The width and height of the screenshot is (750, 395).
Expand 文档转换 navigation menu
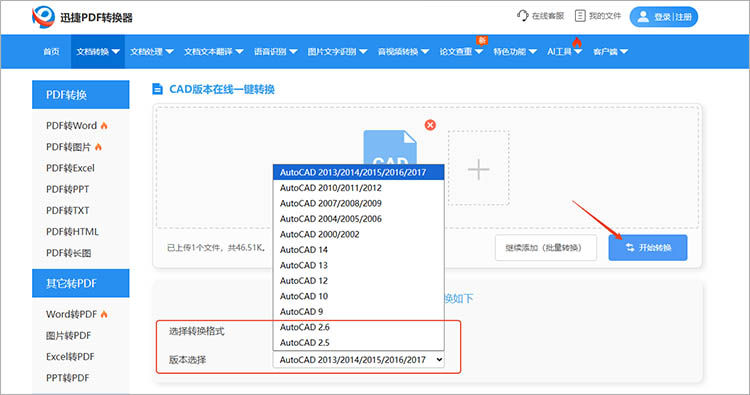coord(98,52)
